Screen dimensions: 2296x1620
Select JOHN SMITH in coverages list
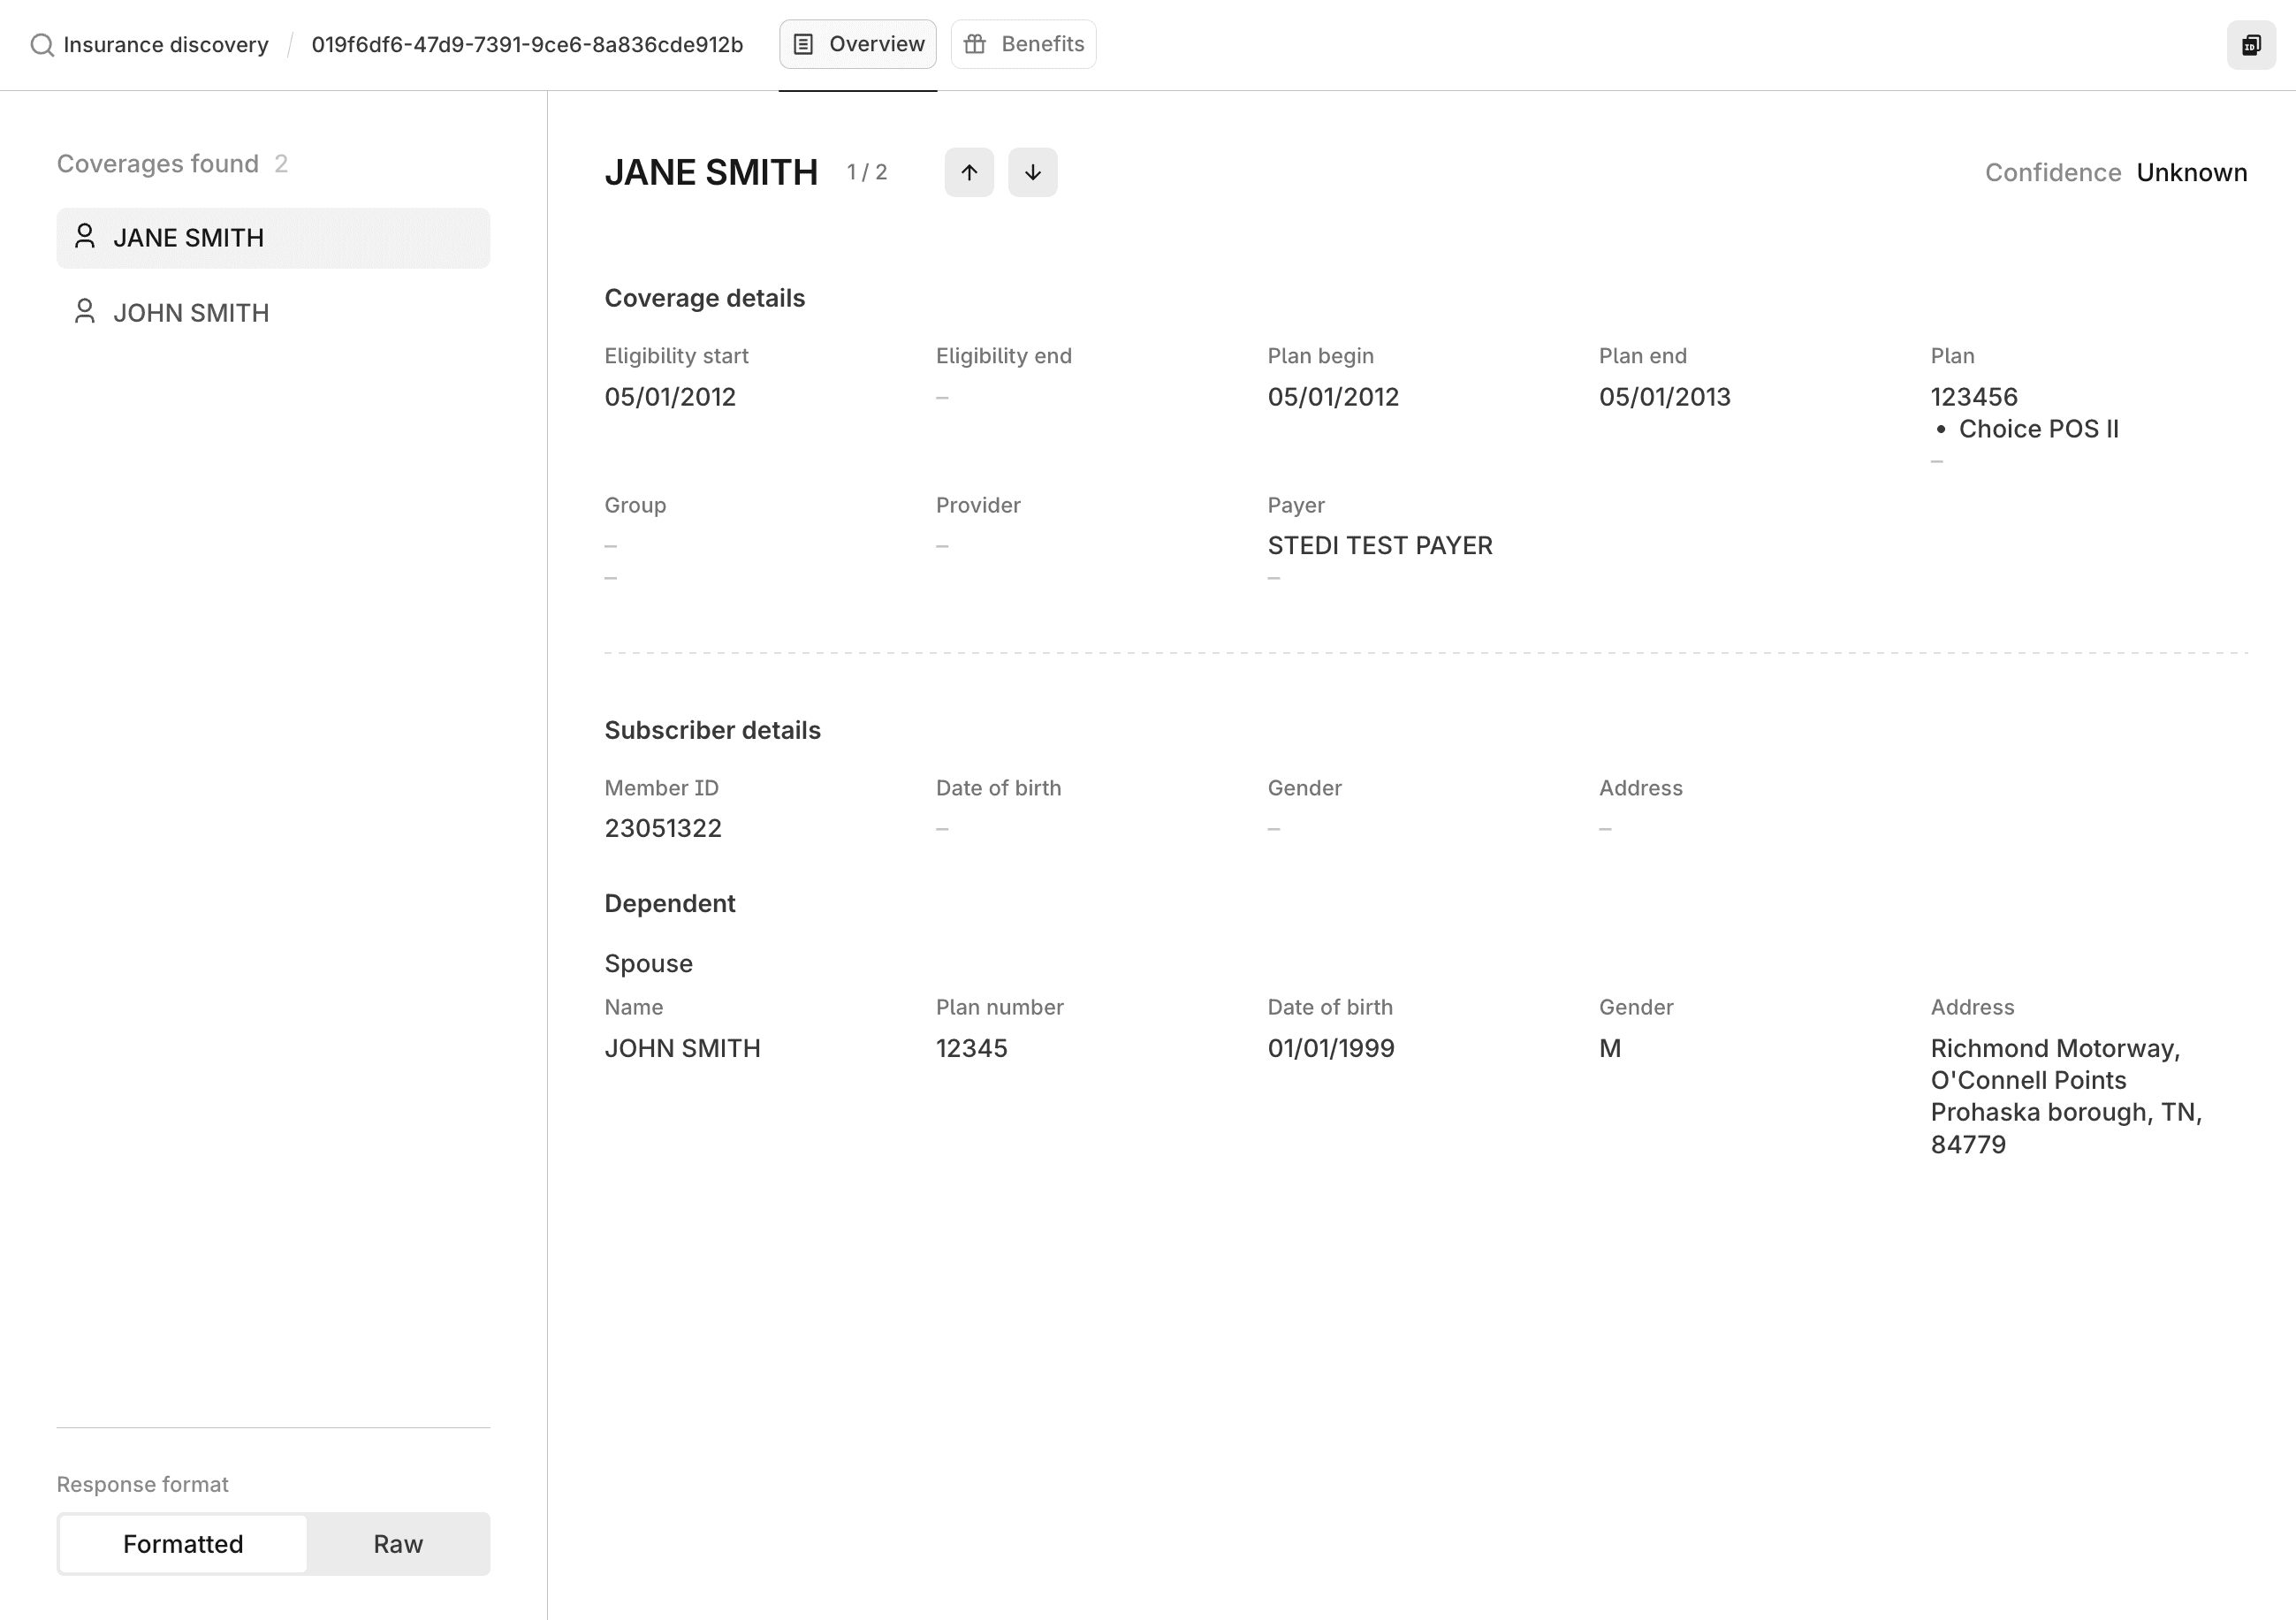coord(273,313)
